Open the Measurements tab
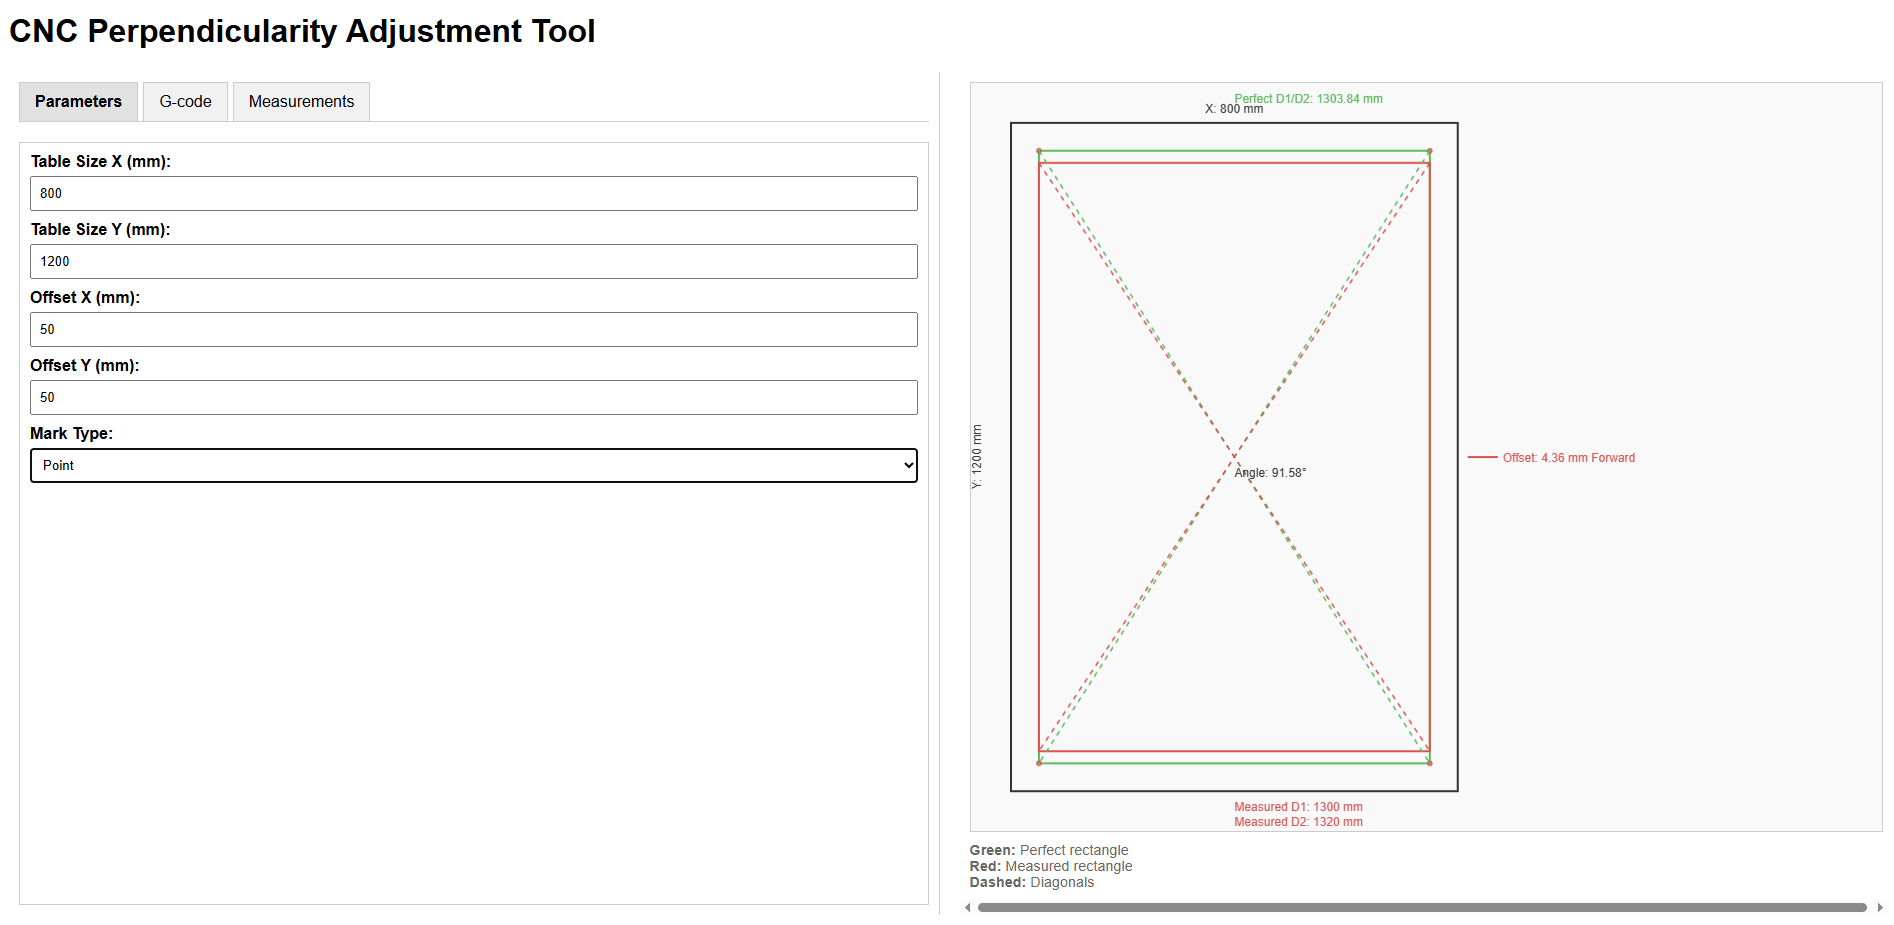 [x=301, y=102]
